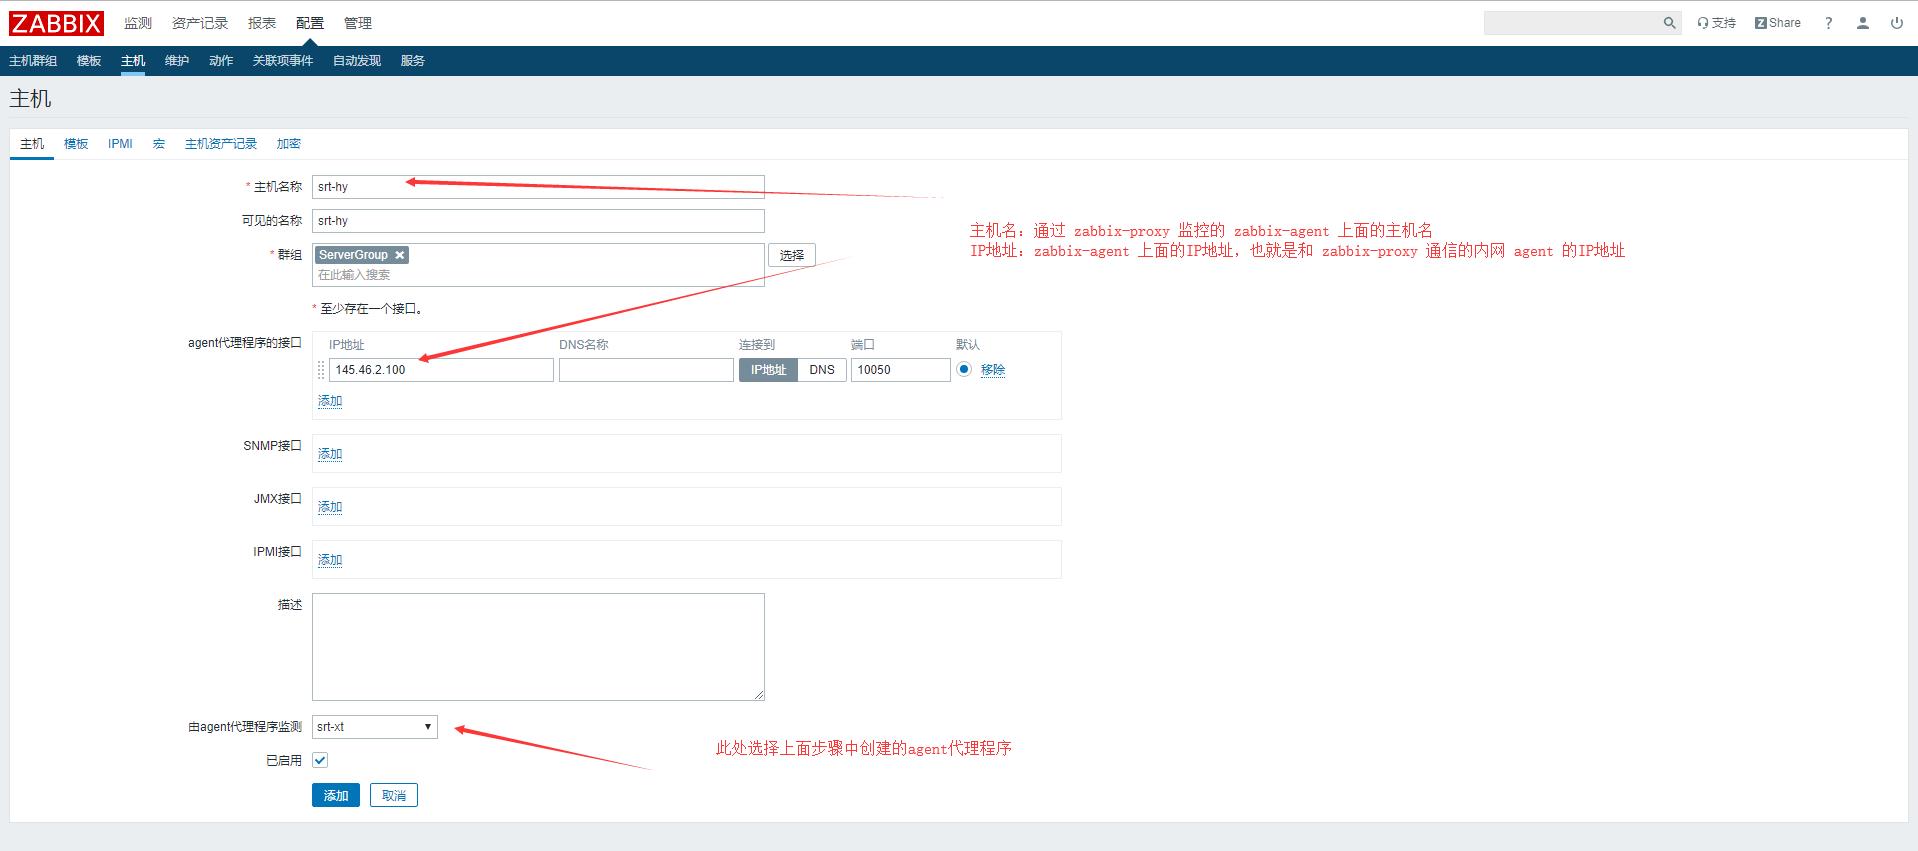Focus the port field 10050
The height and width of the screenshot is (851, 1918).
(900, 370)
